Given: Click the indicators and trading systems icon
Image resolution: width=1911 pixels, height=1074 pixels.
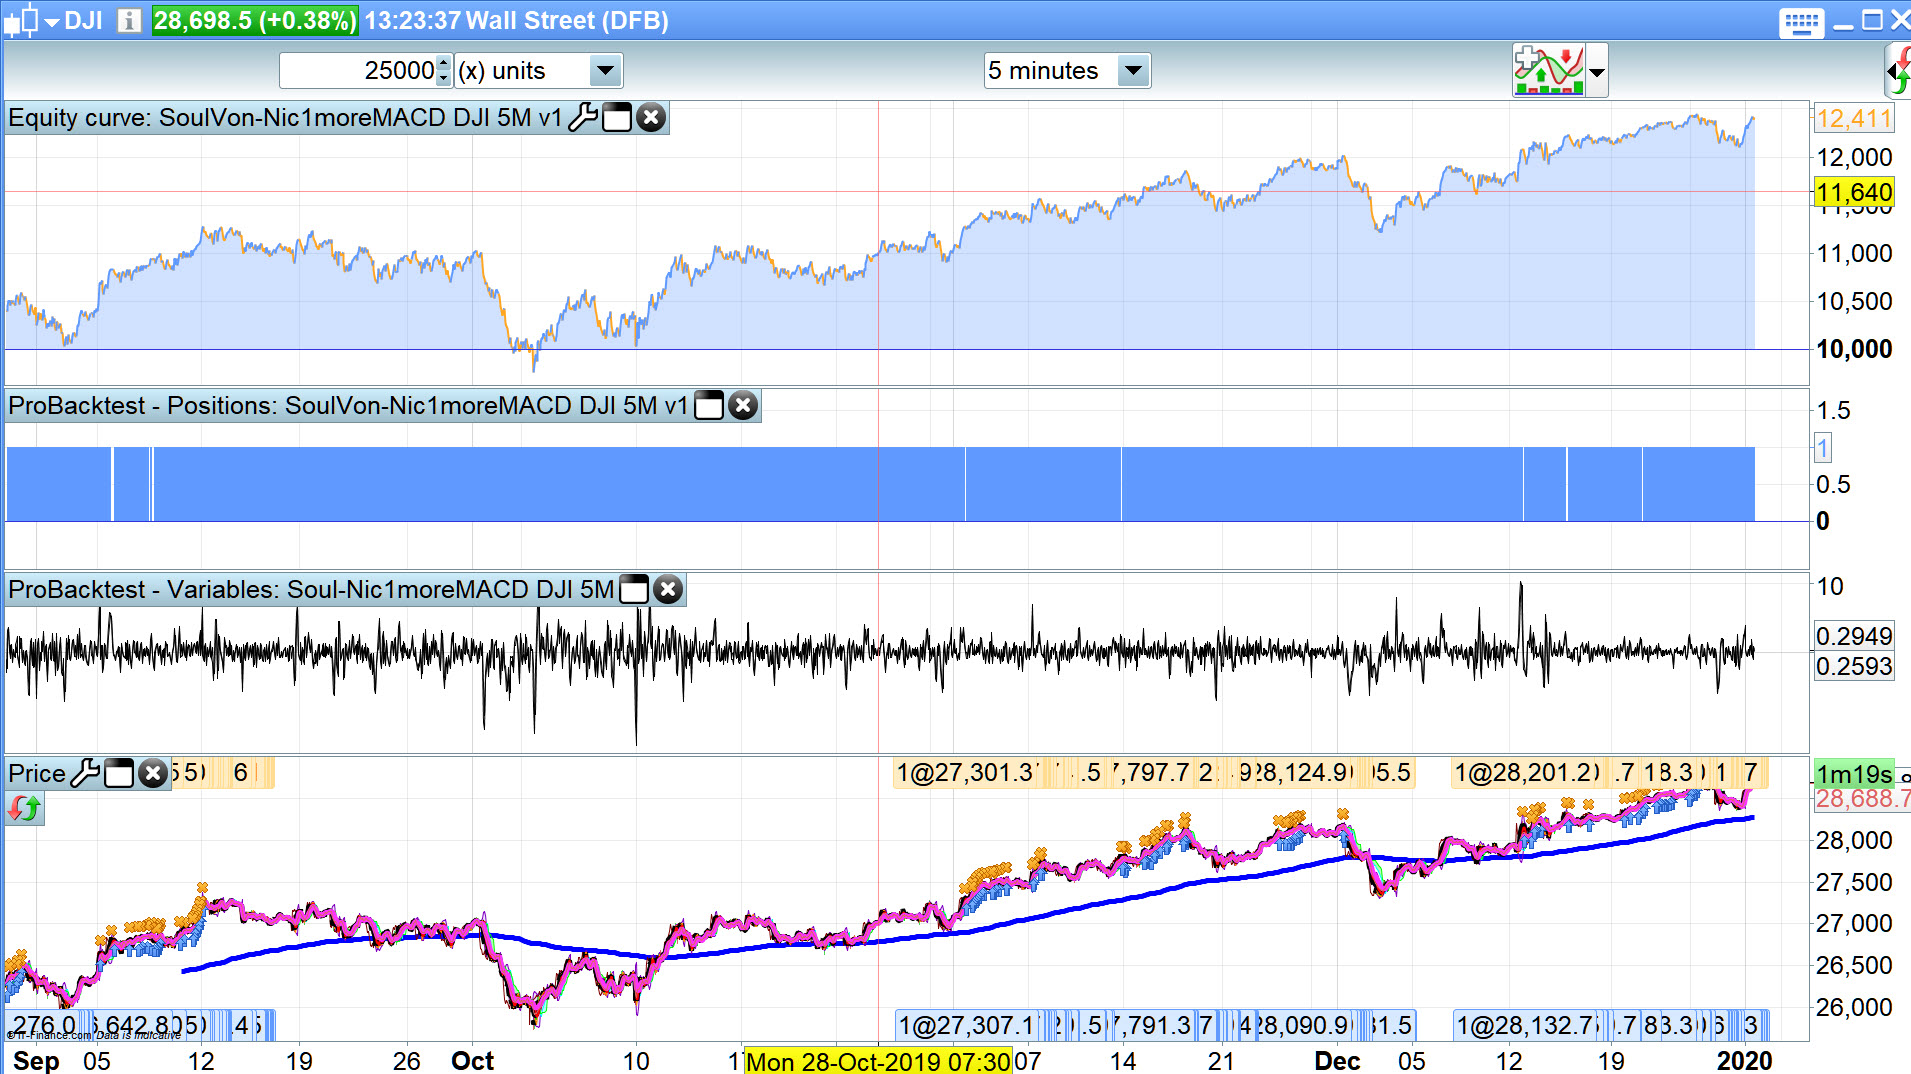Looking at the screenshot, I should coord(1549,71).
